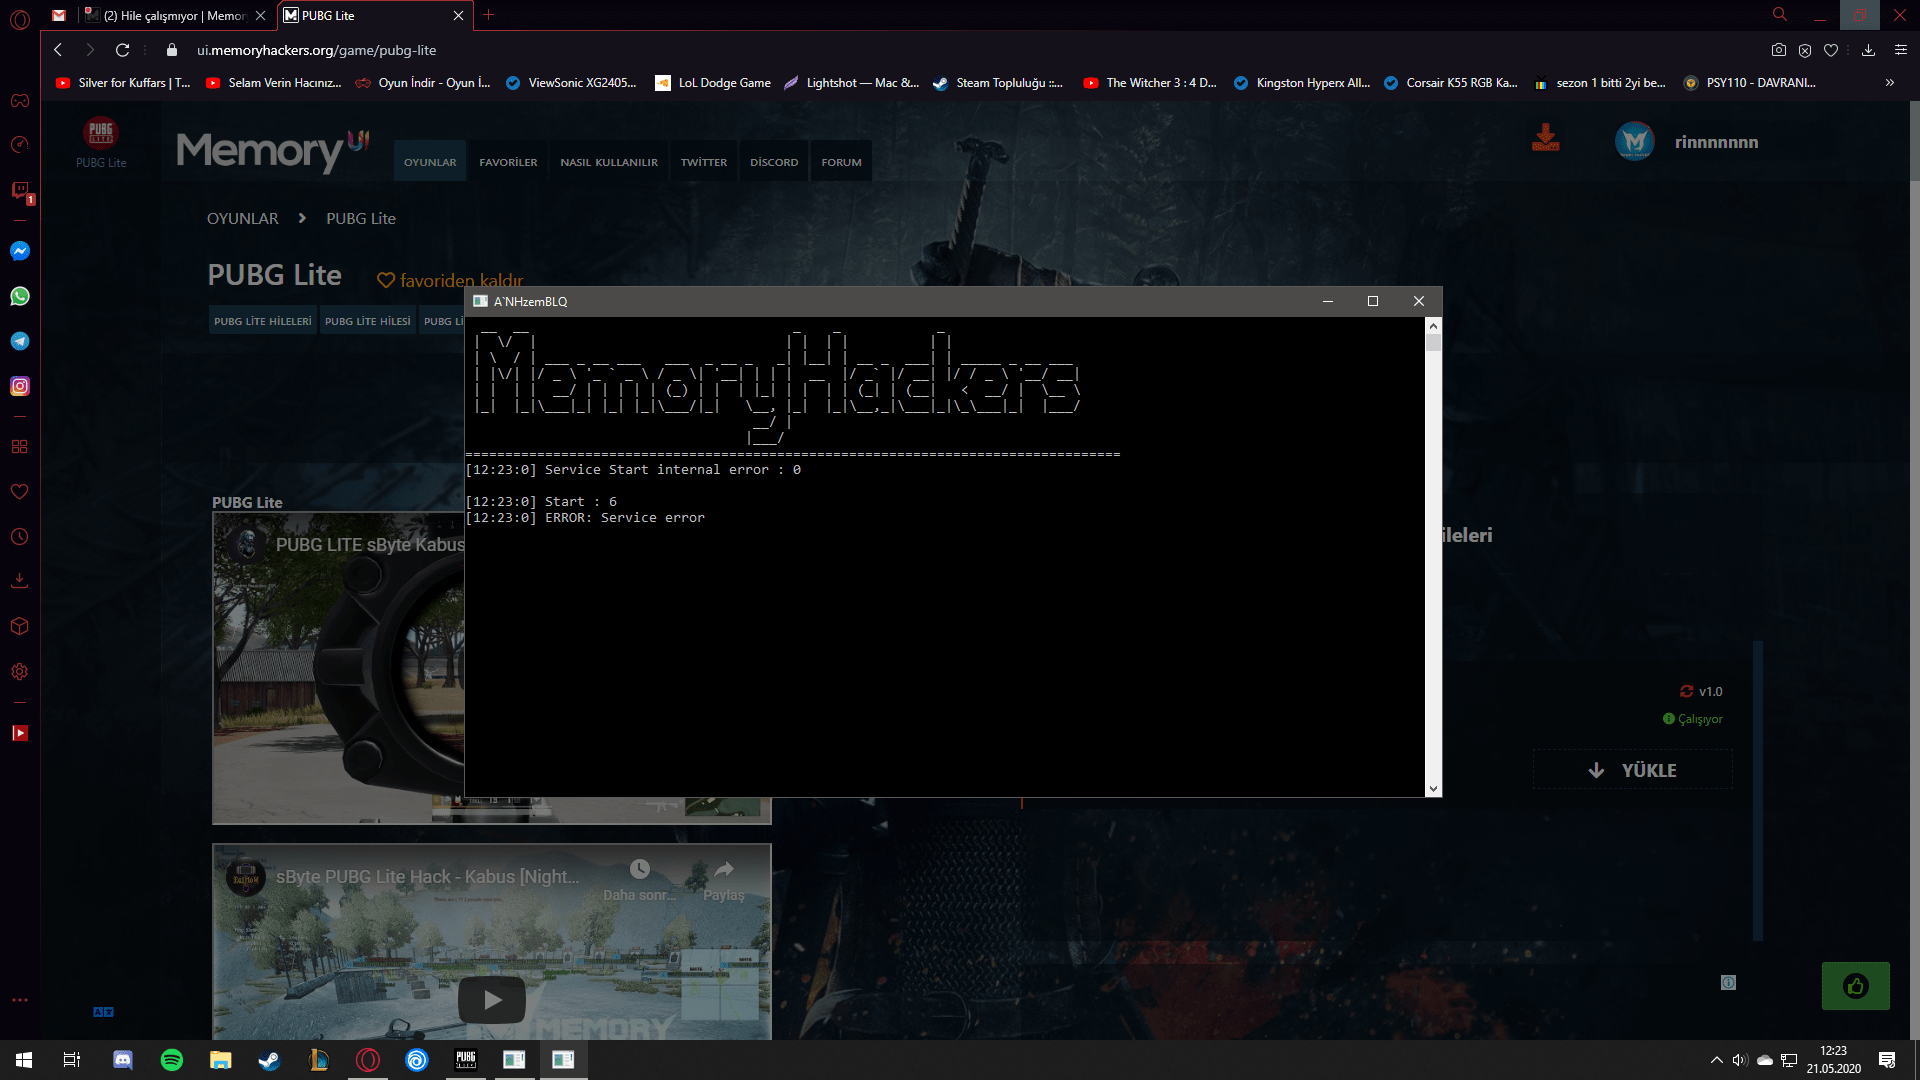Open the LoL Dodge Game bookmark

(x=713, y=83)
